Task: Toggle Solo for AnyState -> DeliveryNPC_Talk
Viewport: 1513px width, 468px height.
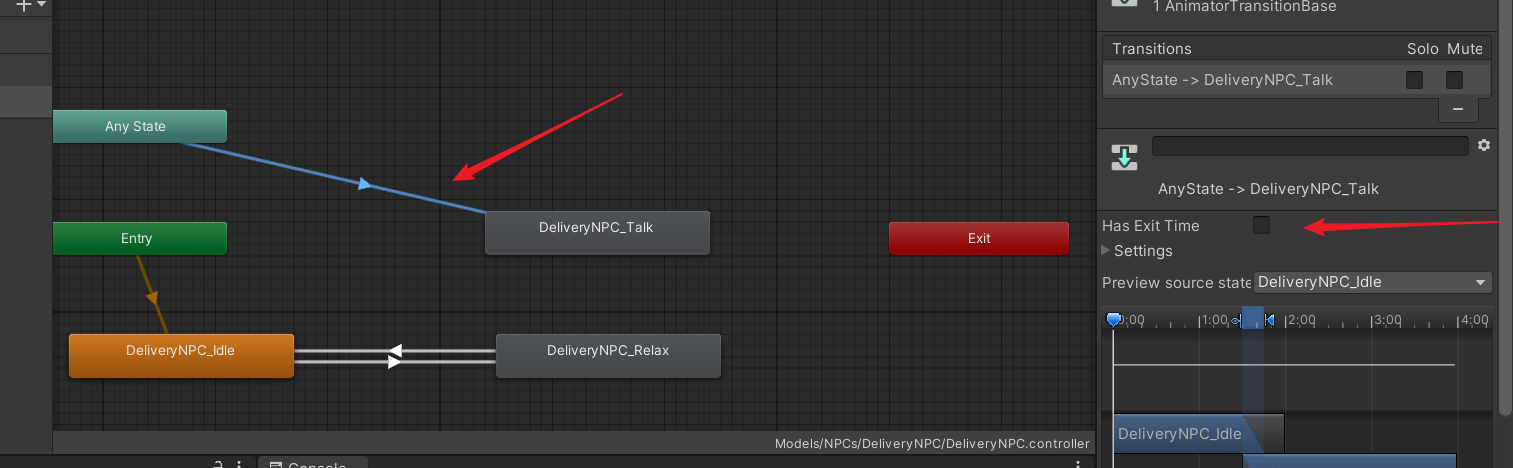Action: click(1414, 80)
